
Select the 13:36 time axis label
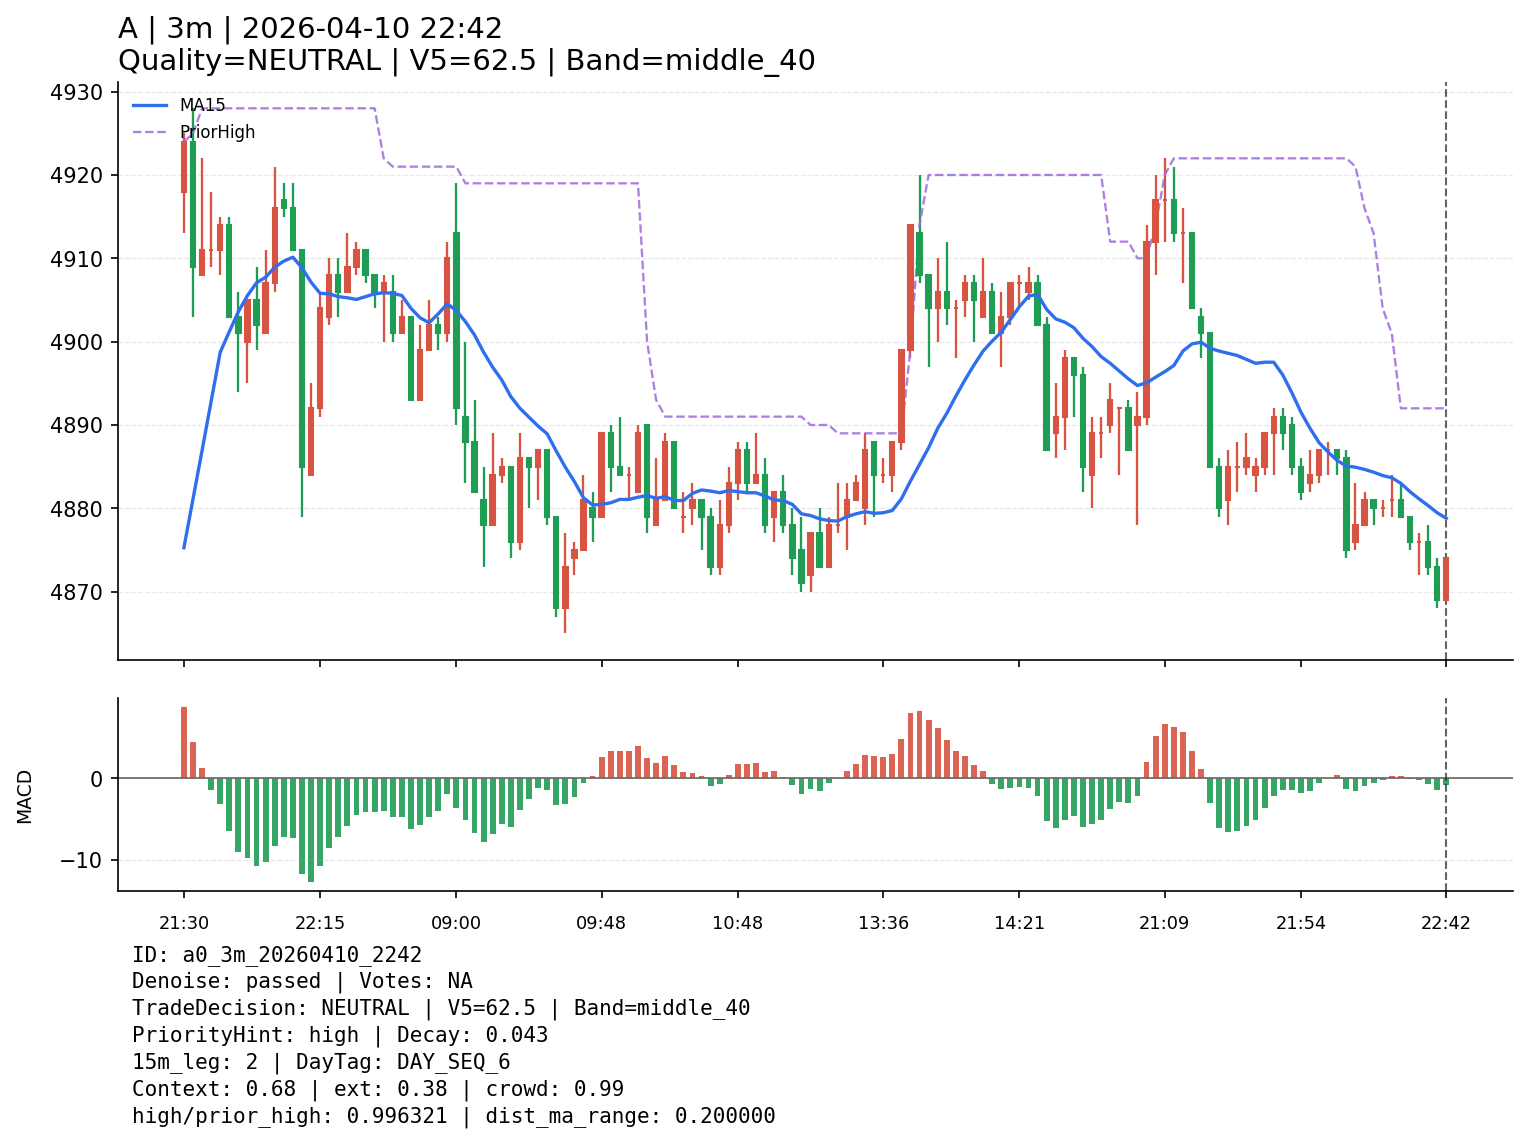coord(883,923)
